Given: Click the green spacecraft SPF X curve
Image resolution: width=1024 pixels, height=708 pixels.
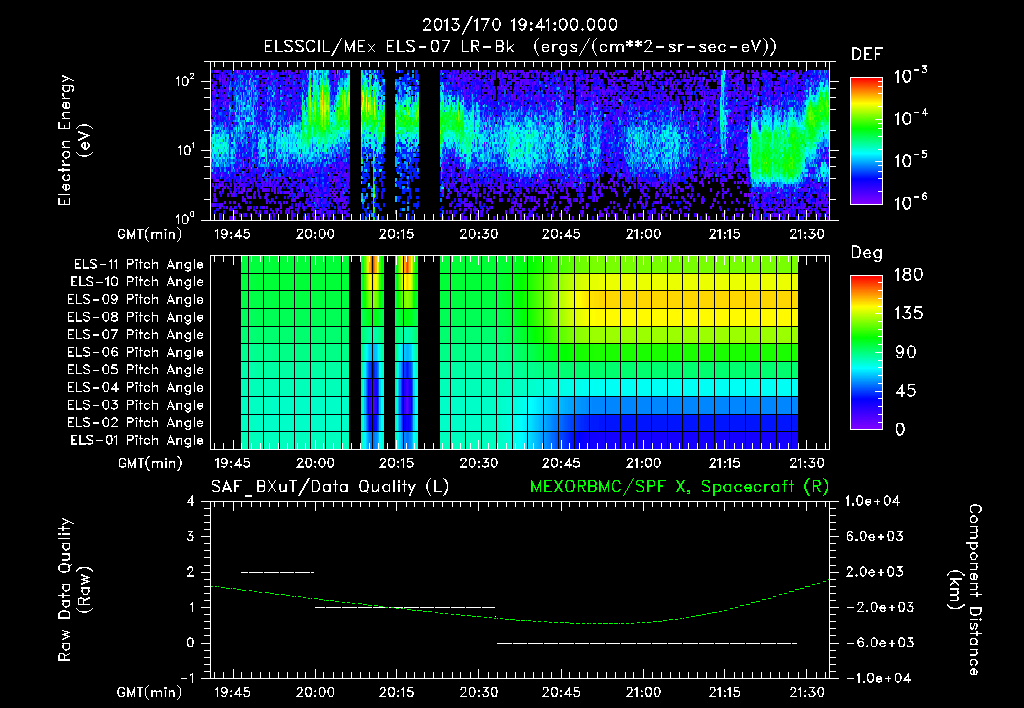Looking at the screenshot, I should [520, 619].
